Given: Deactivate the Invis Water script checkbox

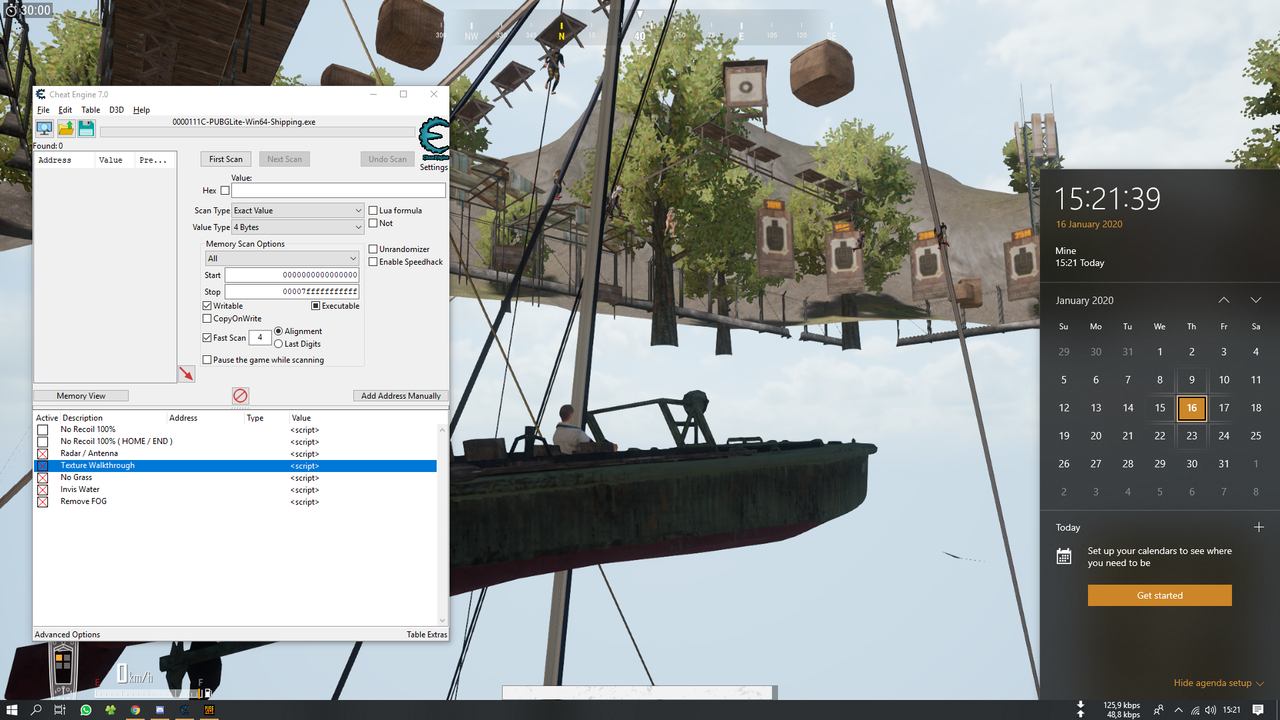Looking at the screenshot, I should (x=42, y=490).
